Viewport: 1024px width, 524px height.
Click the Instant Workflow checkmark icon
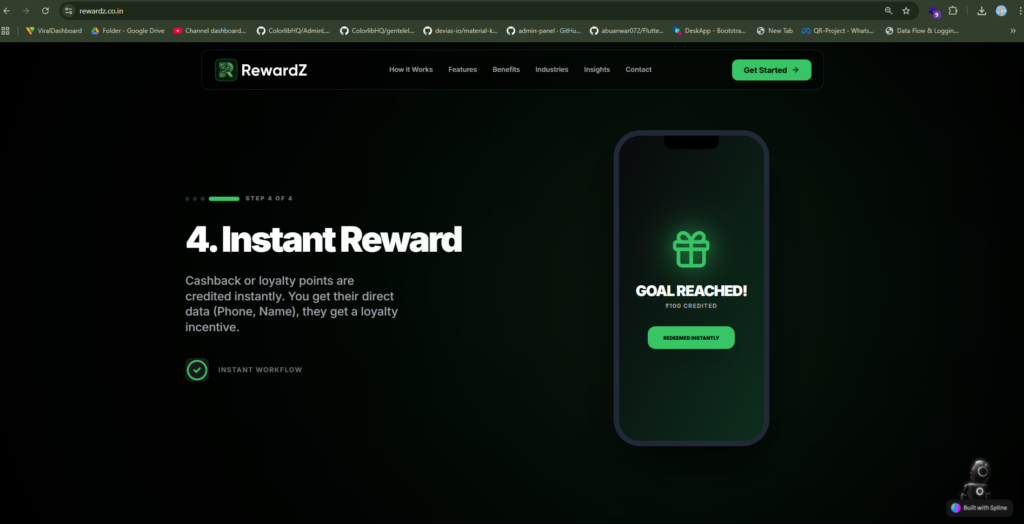tap(197, 370)
